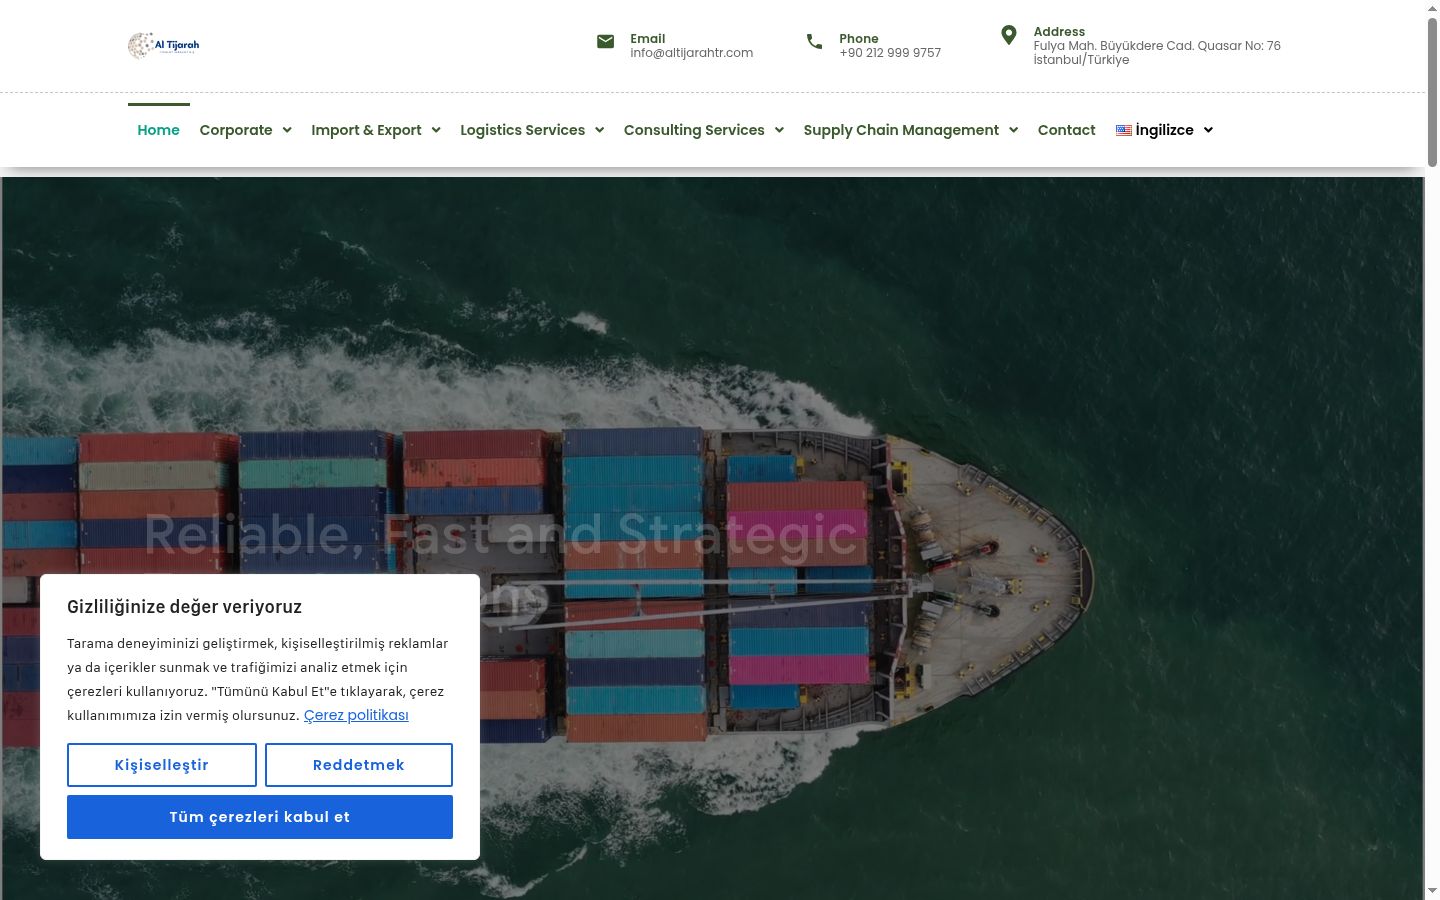Click the Address label in header
Screen dimensions: 1440x900
pyautogui.click(x=1059, y=32)
